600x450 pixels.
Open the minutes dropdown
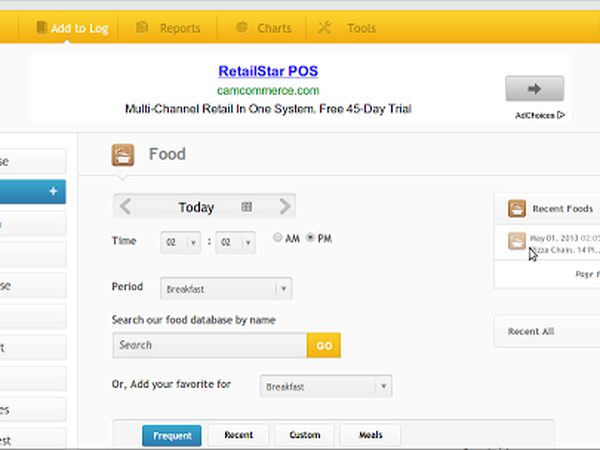coord(235,242)
